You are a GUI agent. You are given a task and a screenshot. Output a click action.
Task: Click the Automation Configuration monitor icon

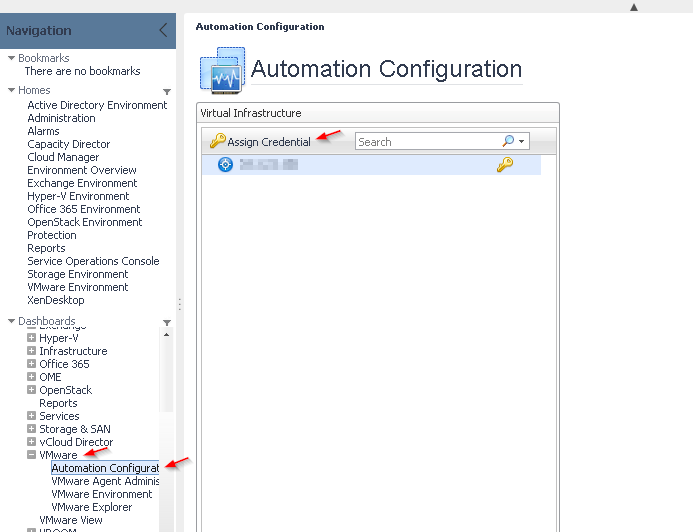click(x=222, y=70)
